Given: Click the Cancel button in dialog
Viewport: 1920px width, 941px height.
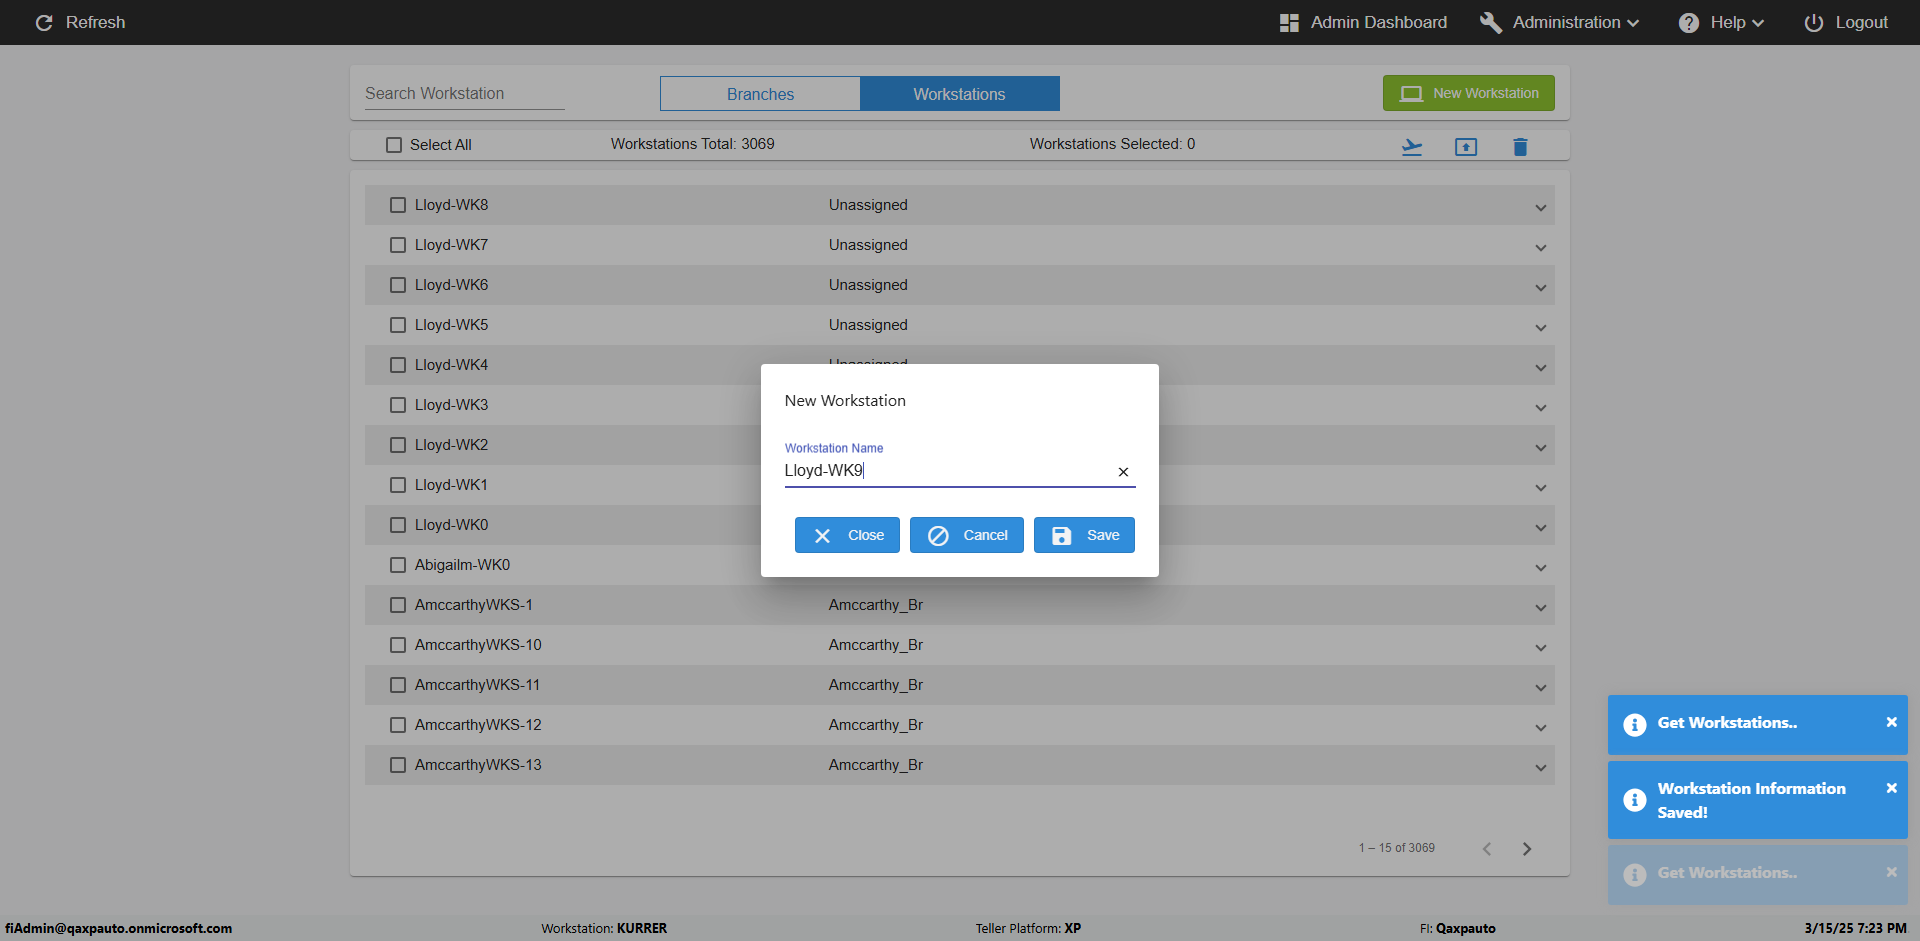Looking at the screenshot, I should point(966,535).
